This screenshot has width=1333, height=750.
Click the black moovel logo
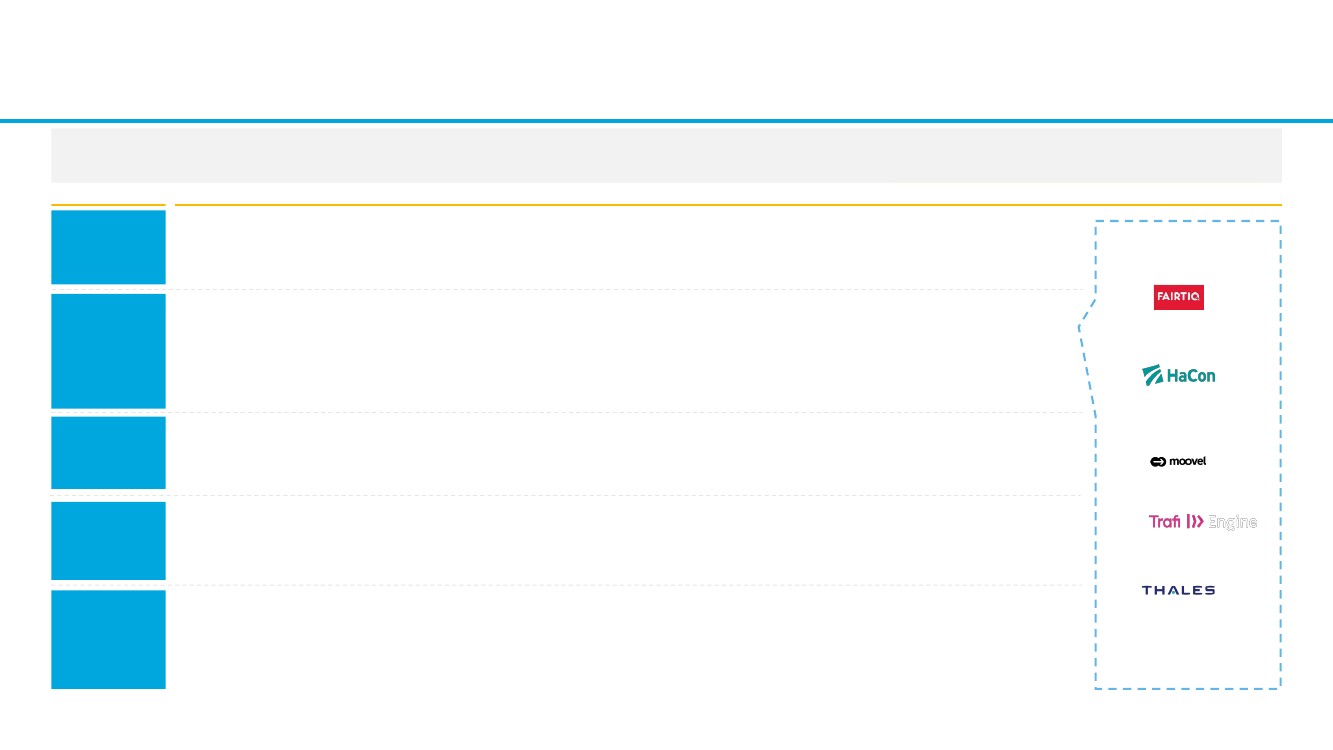tap(1178, 461)
